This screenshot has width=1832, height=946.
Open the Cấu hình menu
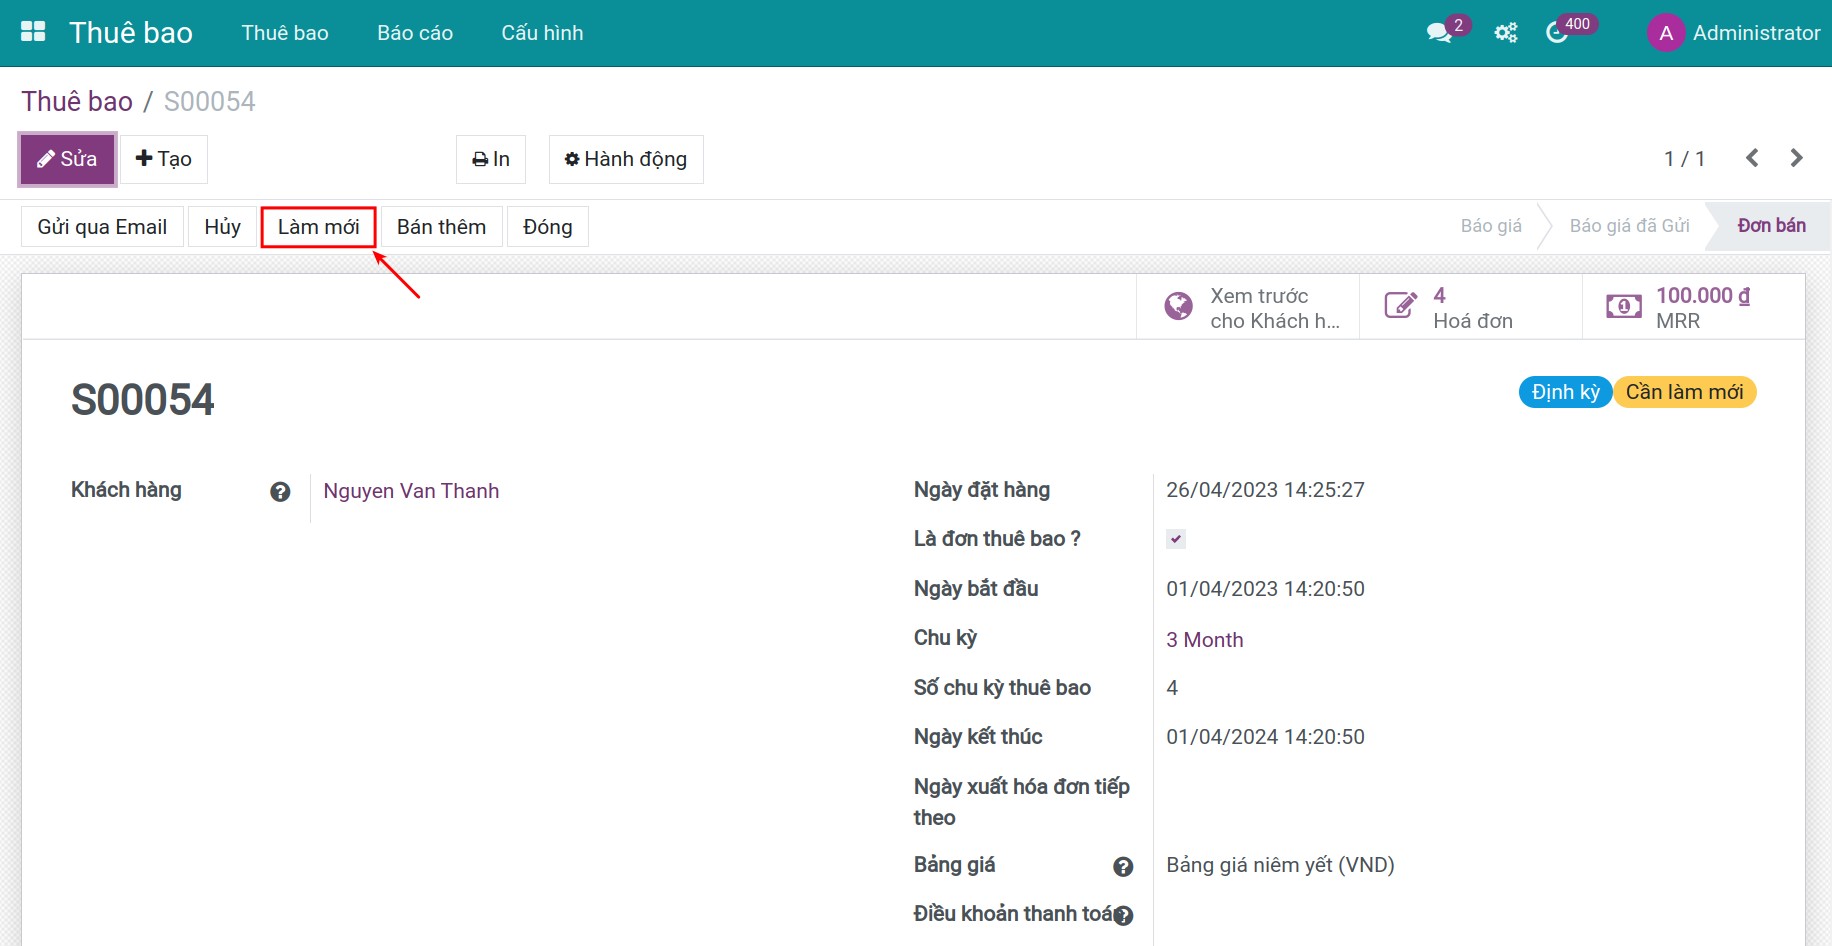tap(542, 33)
